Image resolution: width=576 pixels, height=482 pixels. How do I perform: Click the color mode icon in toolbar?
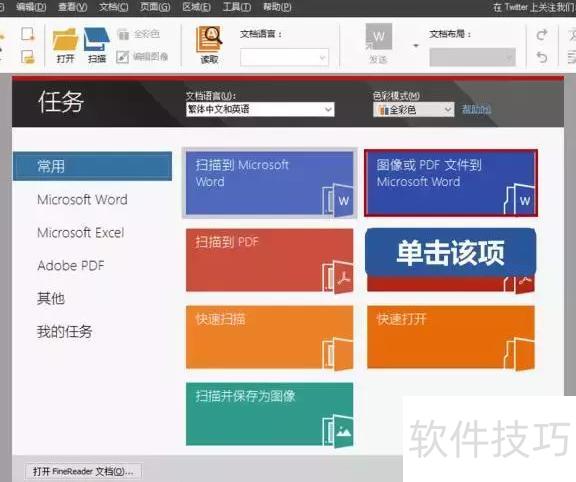138,34
